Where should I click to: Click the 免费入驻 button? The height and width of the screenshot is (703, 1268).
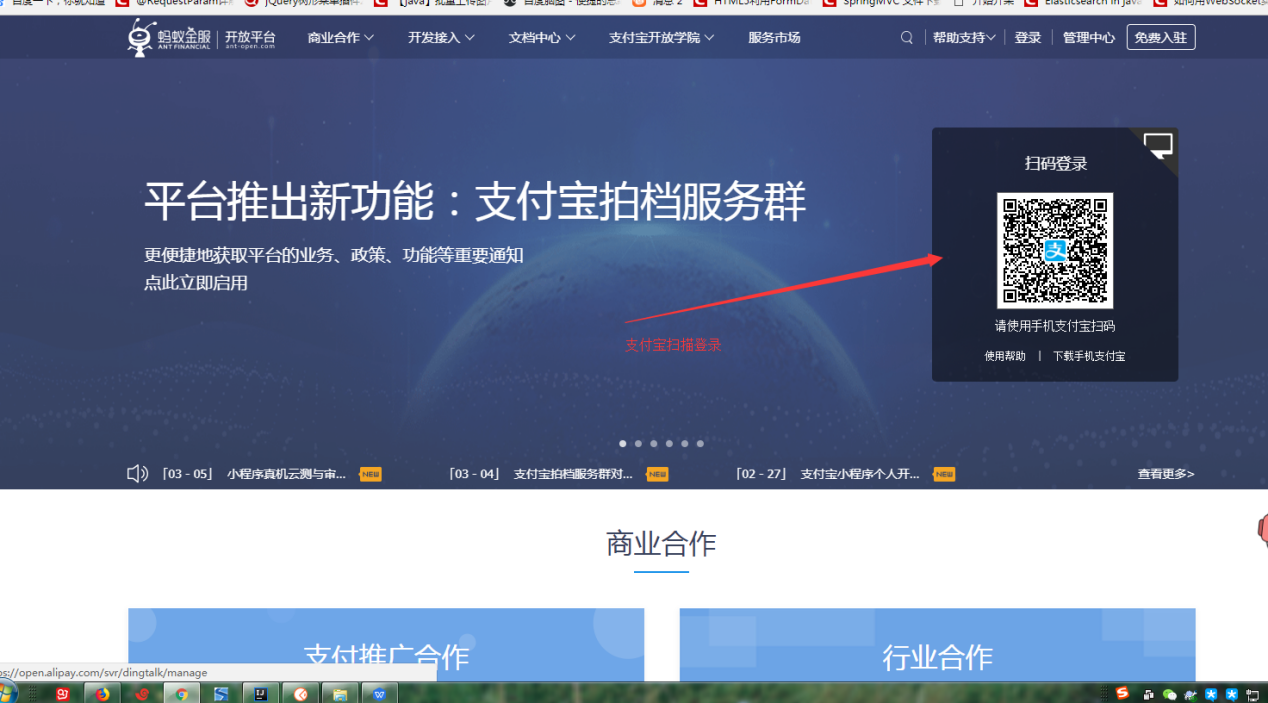coord(1161,37)
